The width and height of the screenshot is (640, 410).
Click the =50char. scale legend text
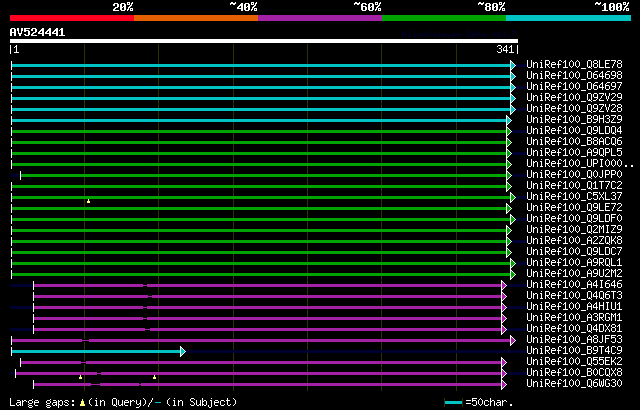[x=488, y=402]
